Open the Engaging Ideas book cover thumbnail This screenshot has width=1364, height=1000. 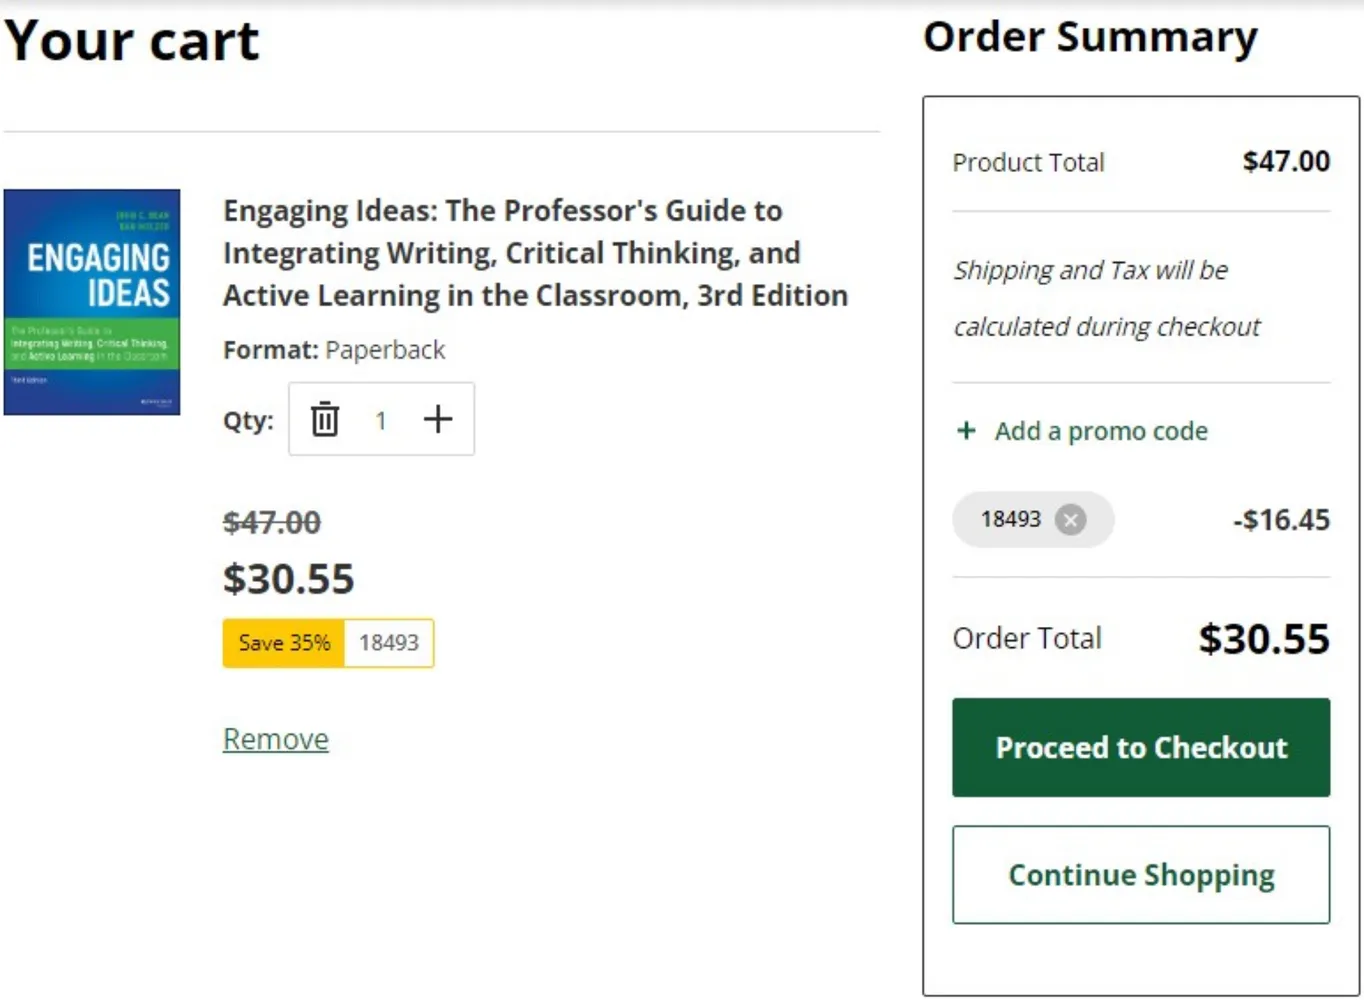pos(92,302)
